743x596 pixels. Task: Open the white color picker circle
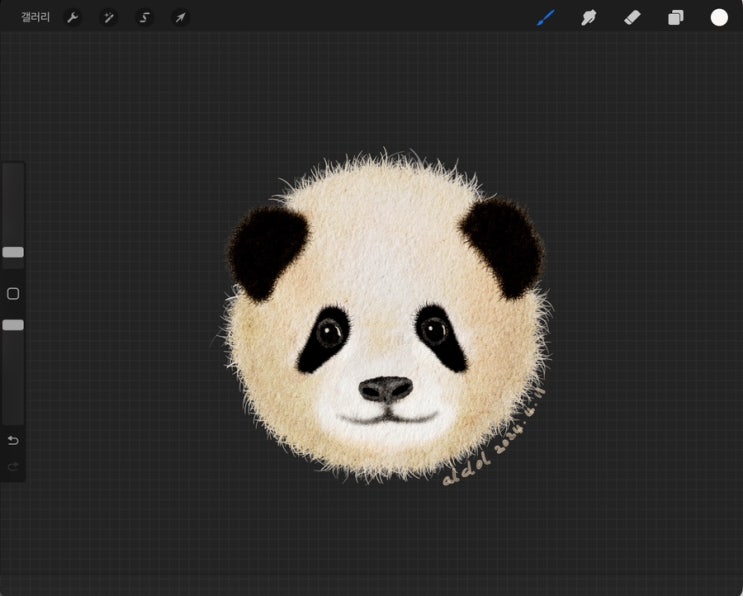(x=719, y=17)
